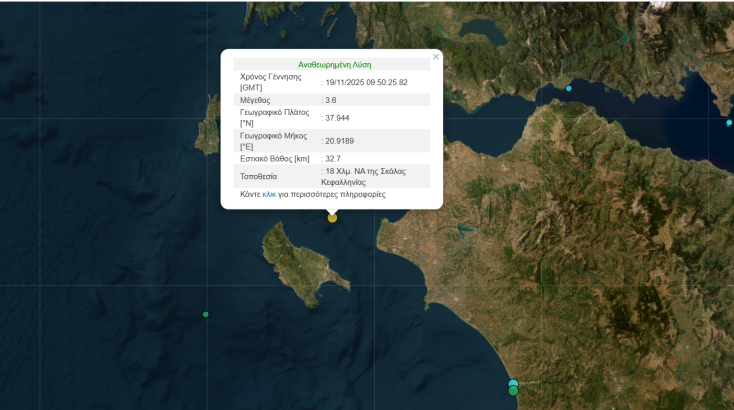Click the 'Χρόνος Γένησης [GMT]' label
This screenshot has width=734, height=410.
[x=271, y=82]
